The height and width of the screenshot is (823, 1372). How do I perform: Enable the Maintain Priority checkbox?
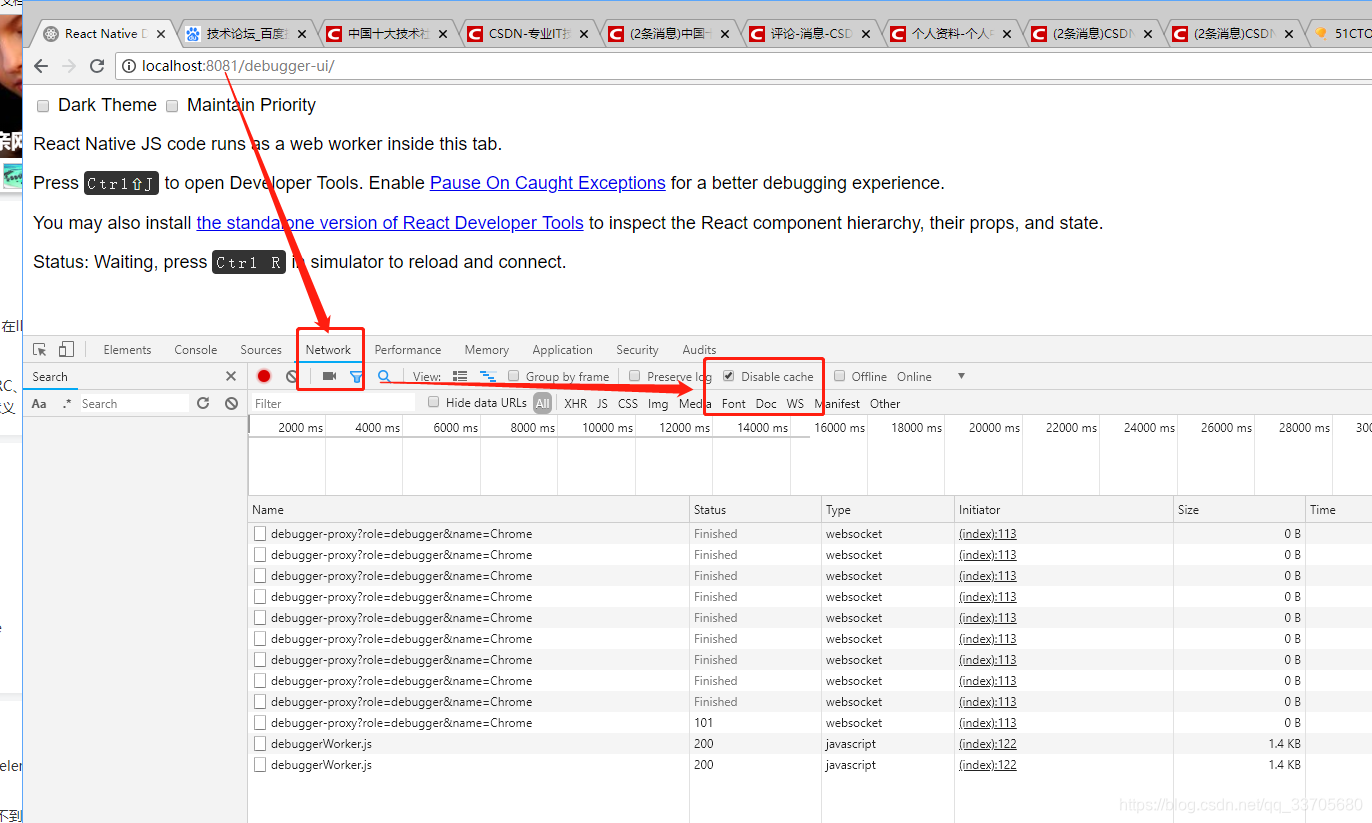tap(172, 106)
